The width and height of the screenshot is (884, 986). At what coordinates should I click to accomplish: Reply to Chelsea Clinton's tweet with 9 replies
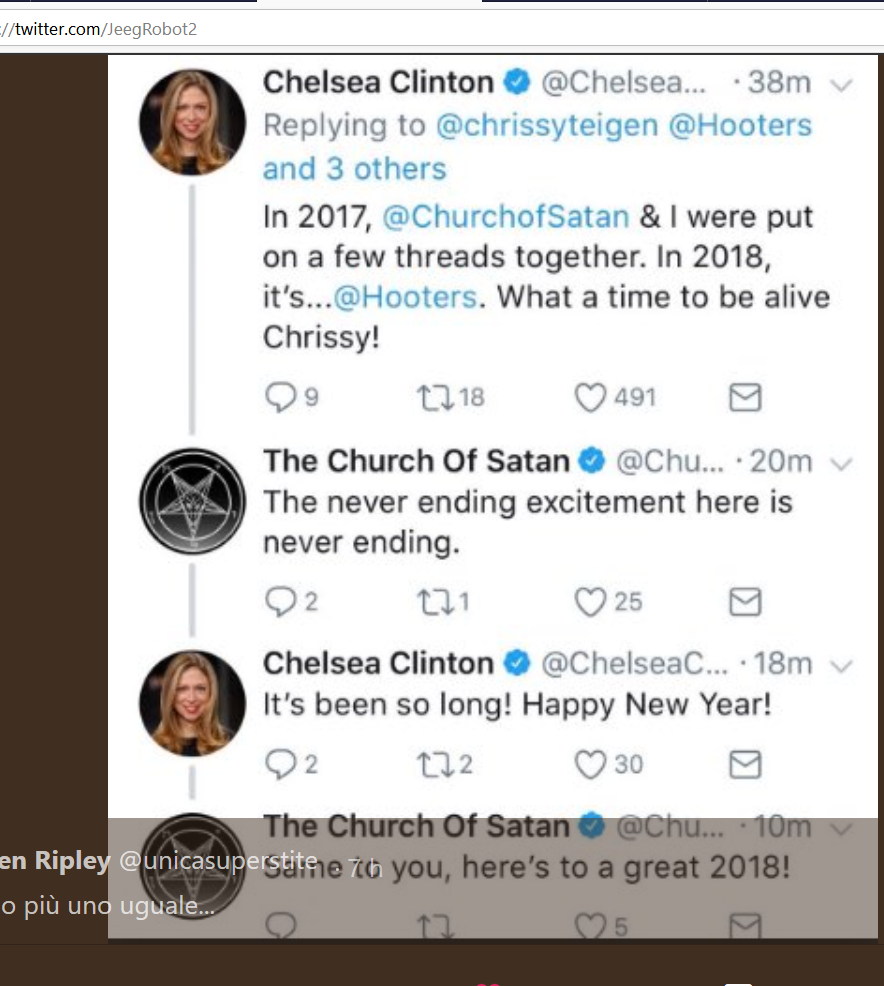coord(279,398)
